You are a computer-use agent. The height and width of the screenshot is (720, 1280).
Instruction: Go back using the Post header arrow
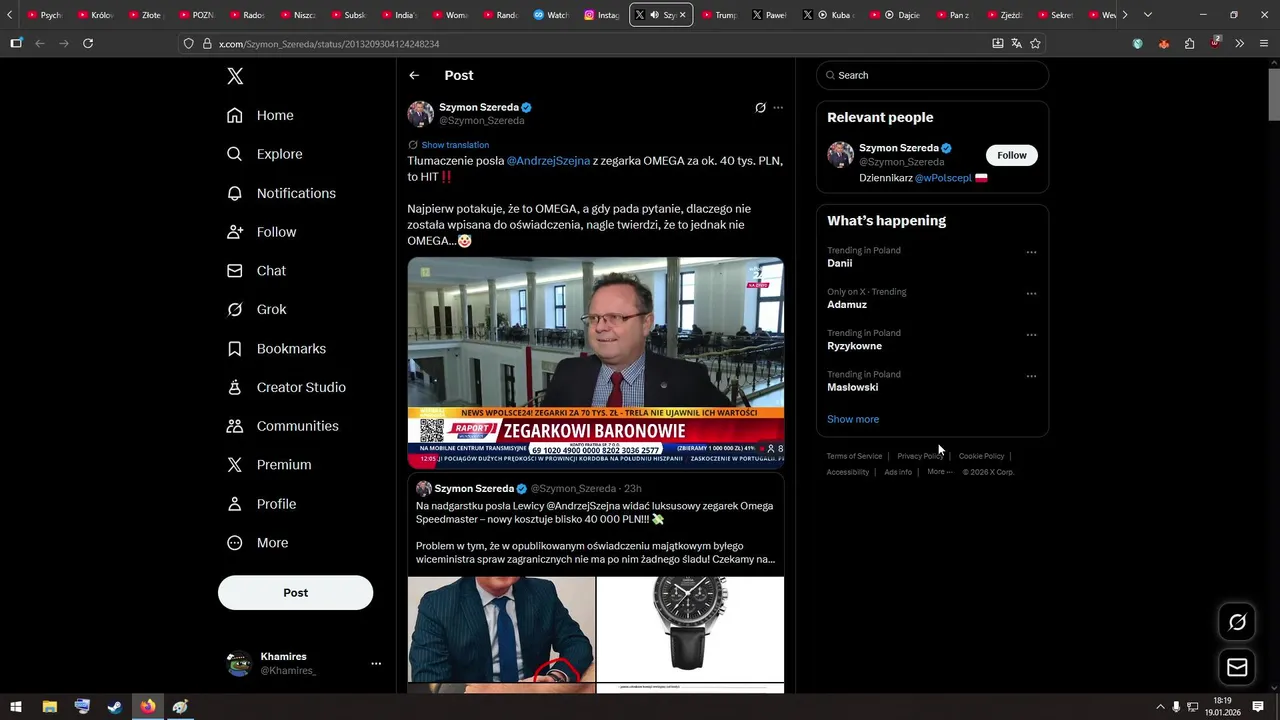point(414,75)
